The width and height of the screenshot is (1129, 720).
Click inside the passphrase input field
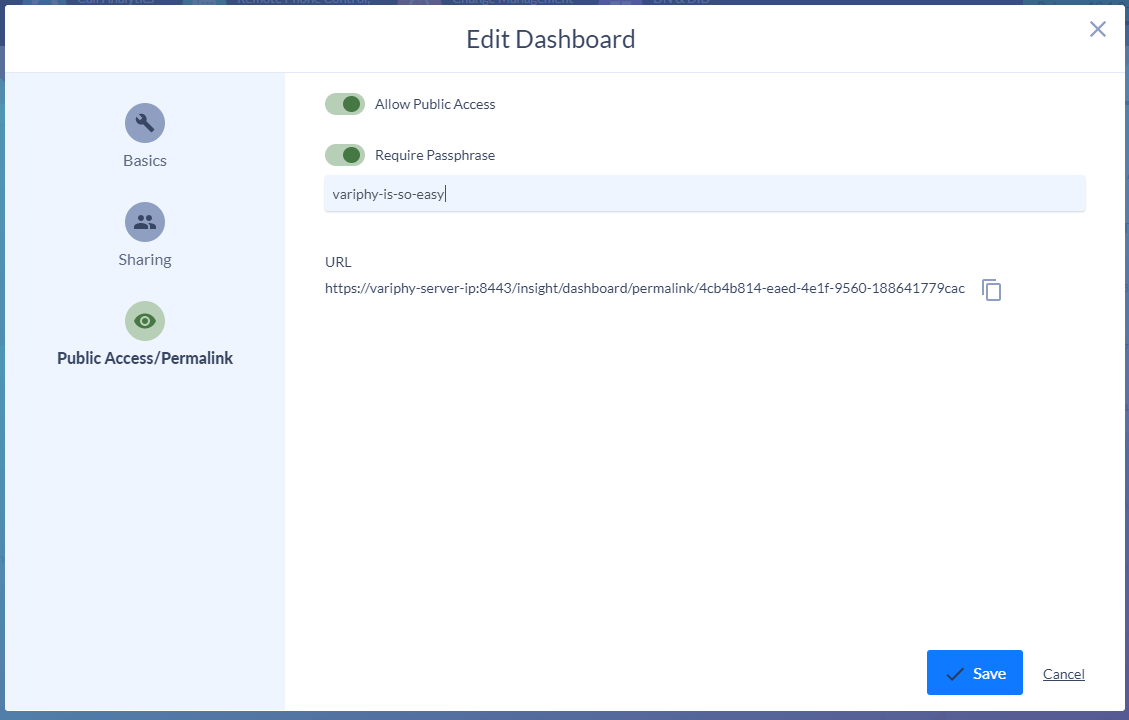click(x=700, y=193)
